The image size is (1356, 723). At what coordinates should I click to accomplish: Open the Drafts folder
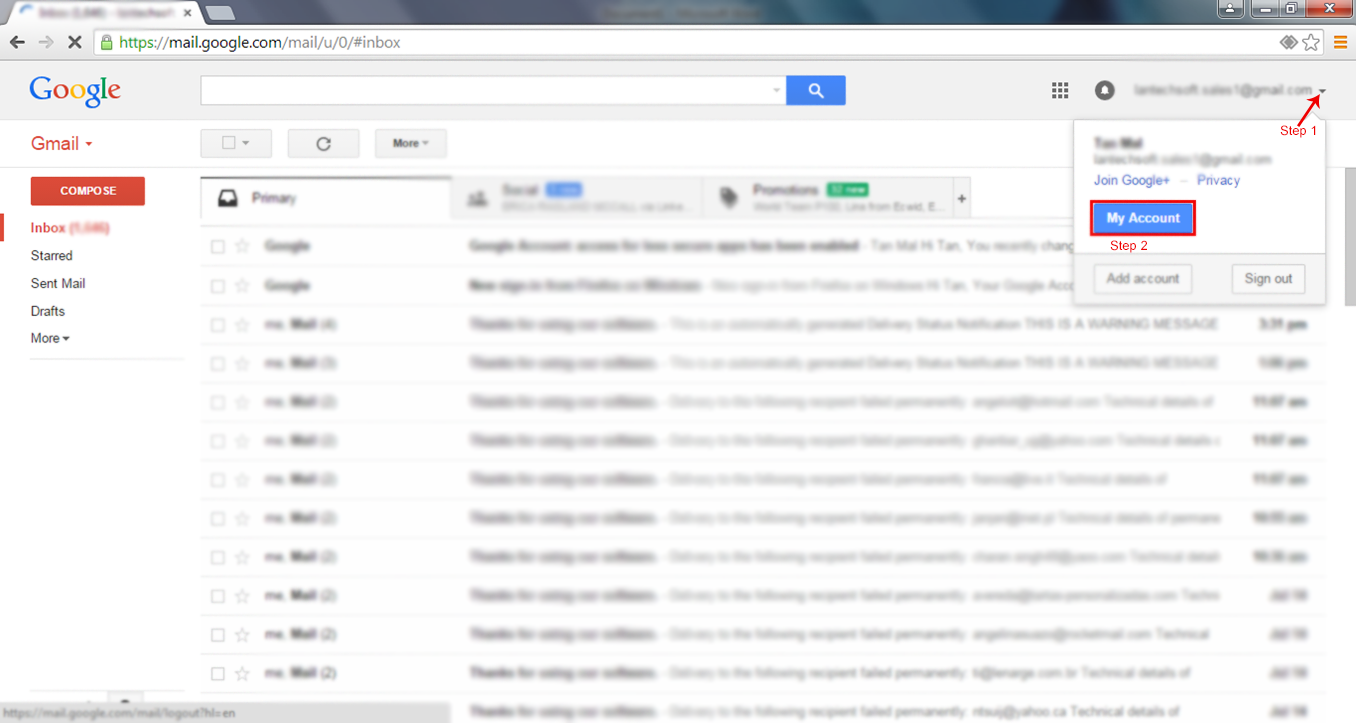[x=48, y=311]
